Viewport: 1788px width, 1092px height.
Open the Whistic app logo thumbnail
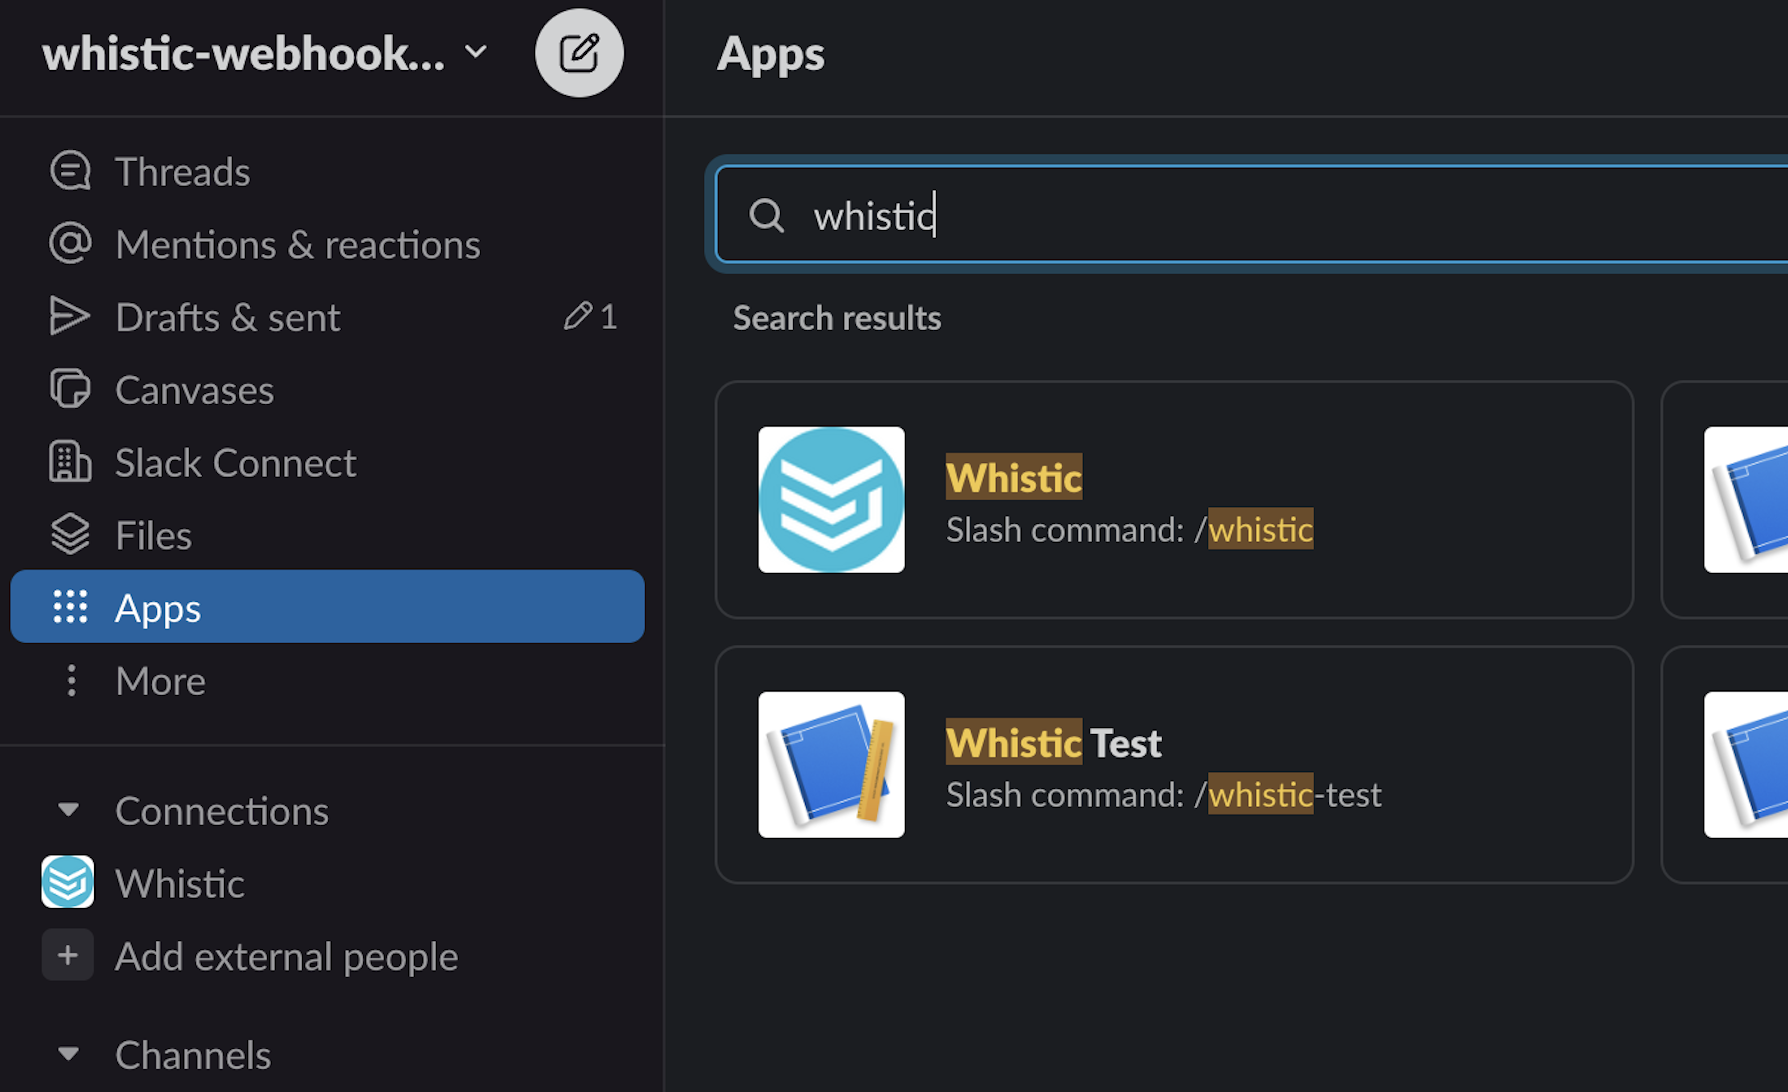(x=831, y=500)
